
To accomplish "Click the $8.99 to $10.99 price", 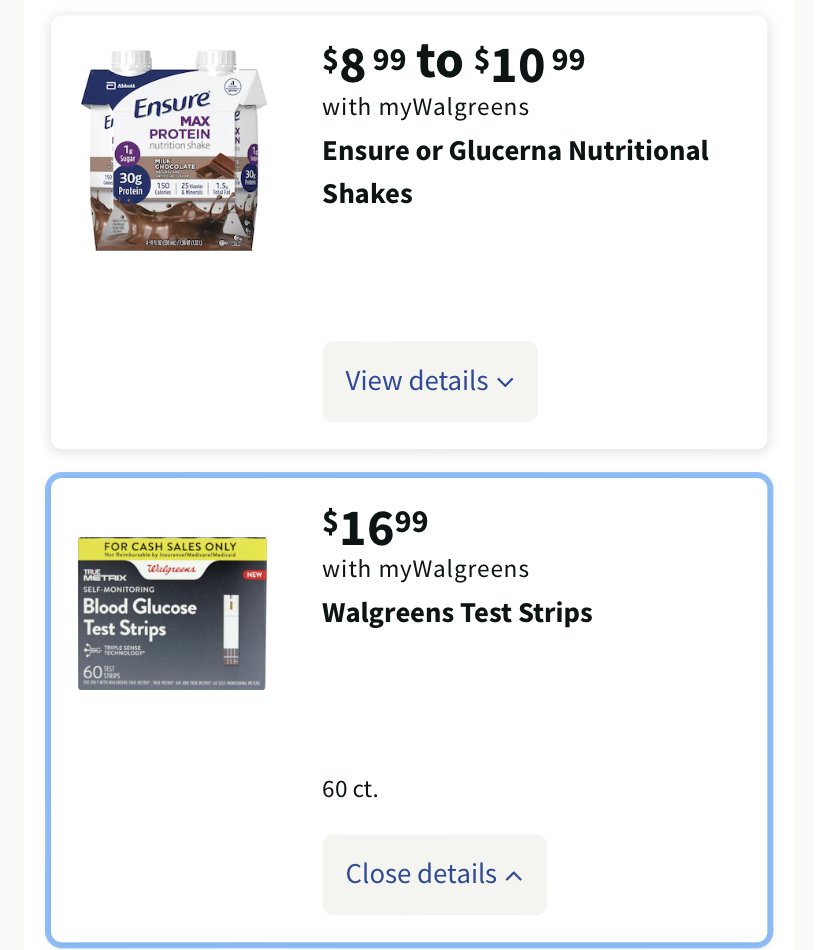I will click(454, 62).
